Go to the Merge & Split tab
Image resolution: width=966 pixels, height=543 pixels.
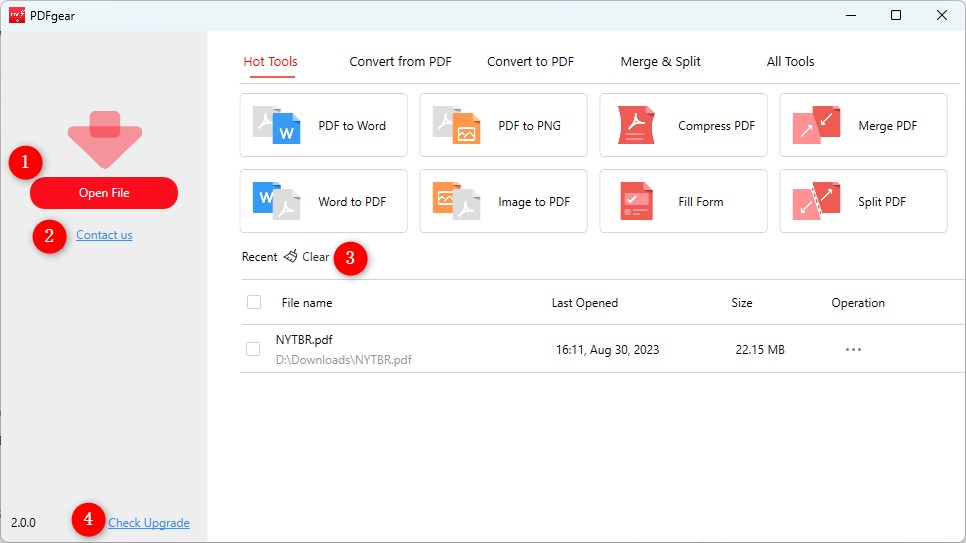tap(660, 62)
